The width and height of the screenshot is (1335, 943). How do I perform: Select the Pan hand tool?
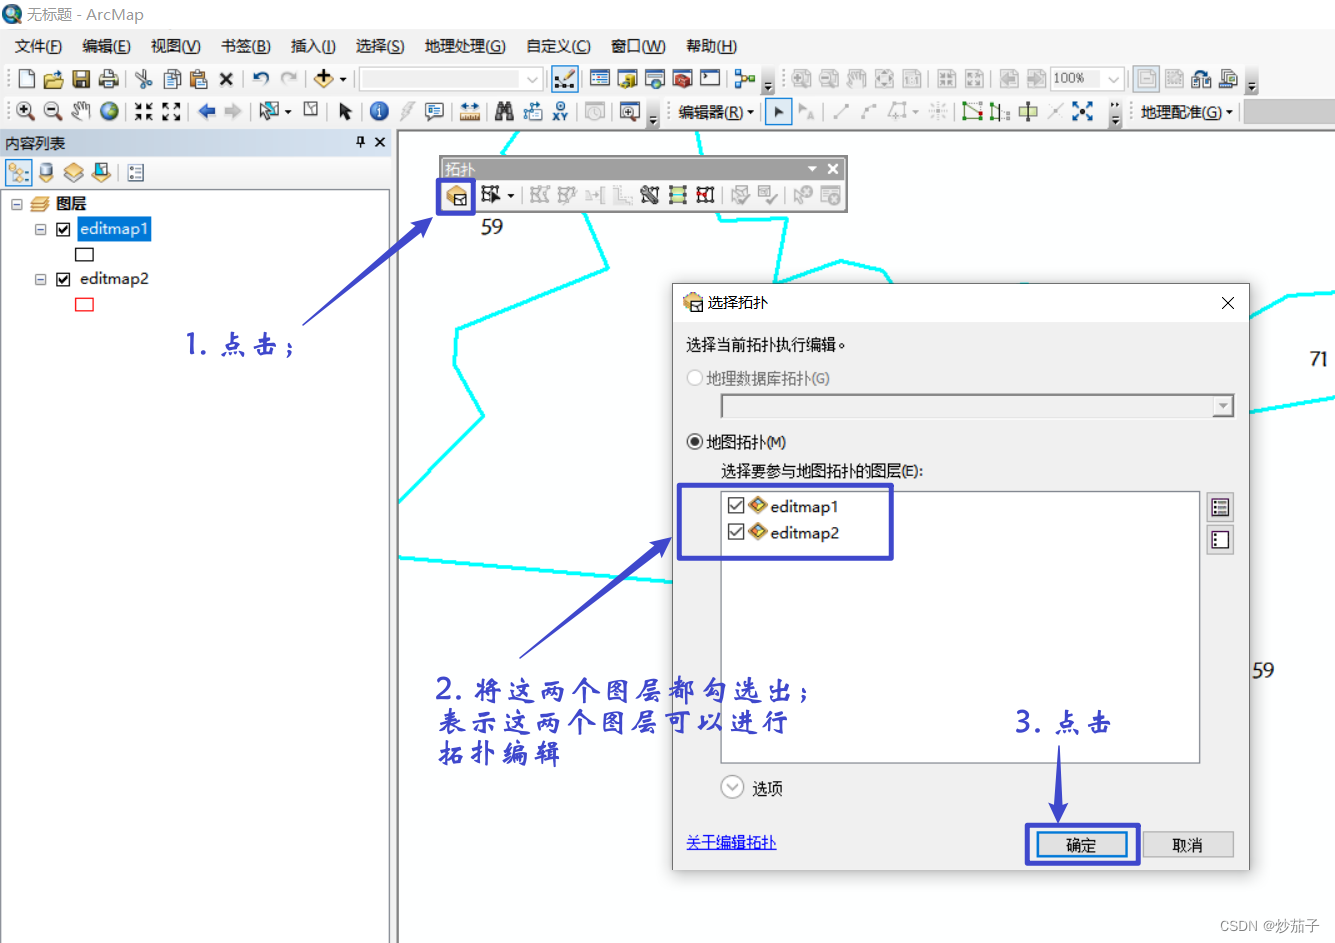tap(81, 112)
